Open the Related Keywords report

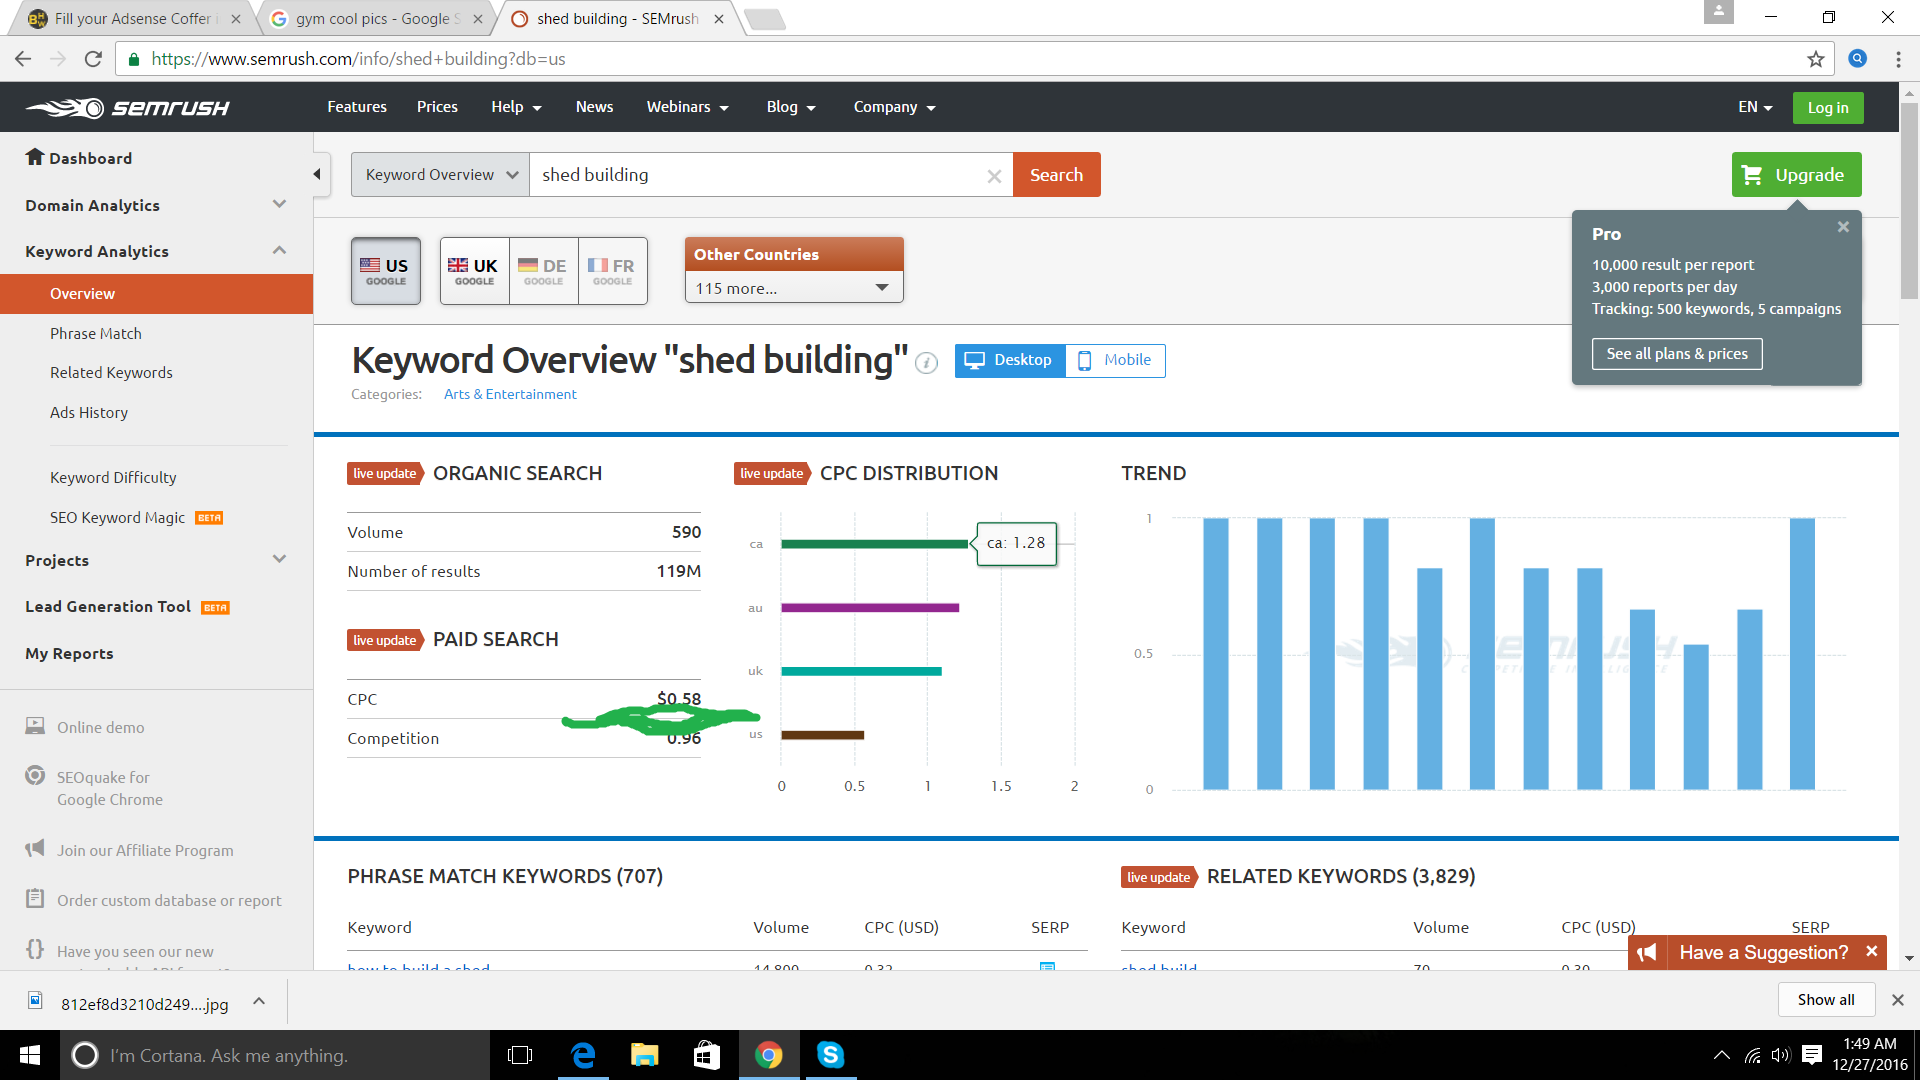coord(111,372)
